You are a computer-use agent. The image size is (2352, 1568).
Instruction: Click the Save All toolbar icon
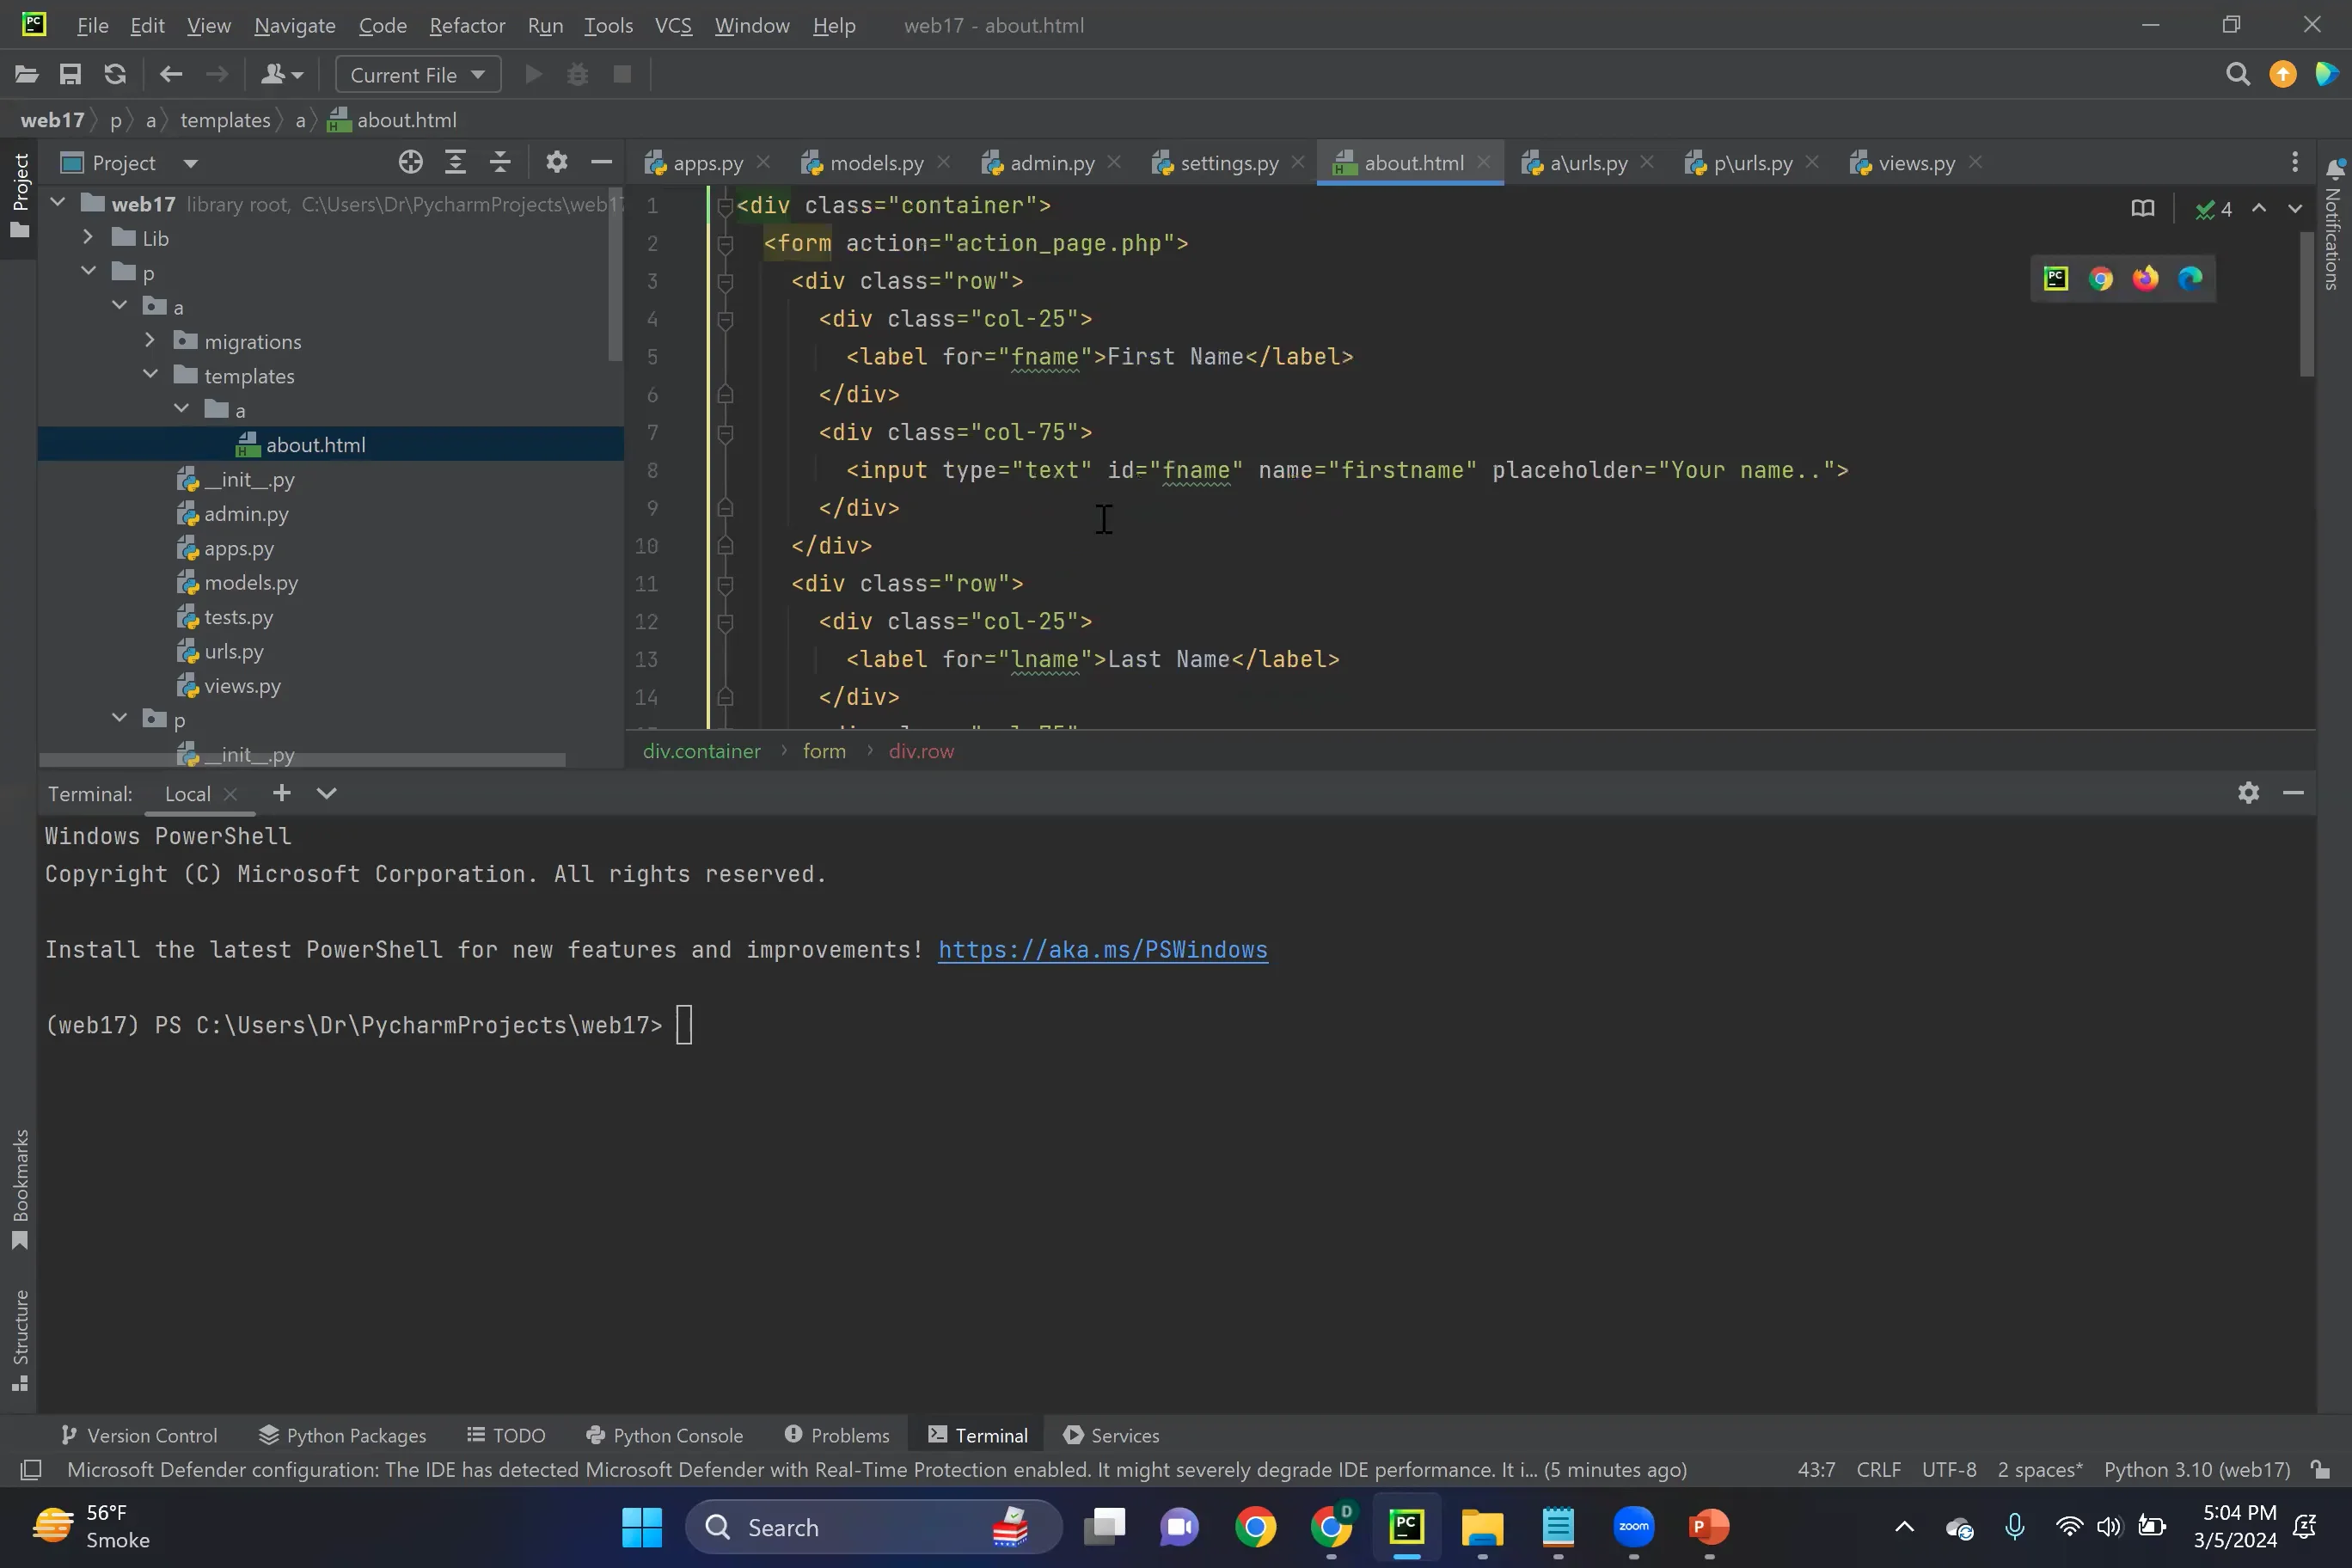[70, 75]
